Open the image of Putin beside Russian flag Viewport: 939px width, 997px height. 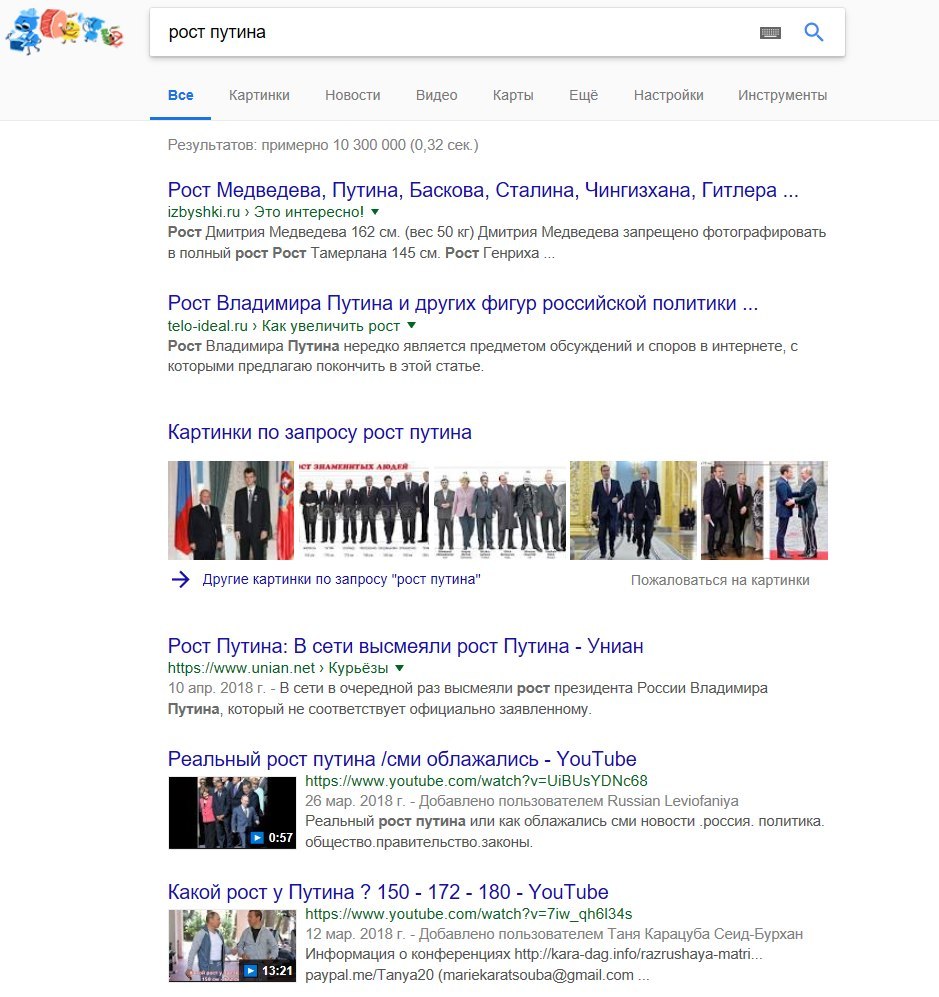231,510
